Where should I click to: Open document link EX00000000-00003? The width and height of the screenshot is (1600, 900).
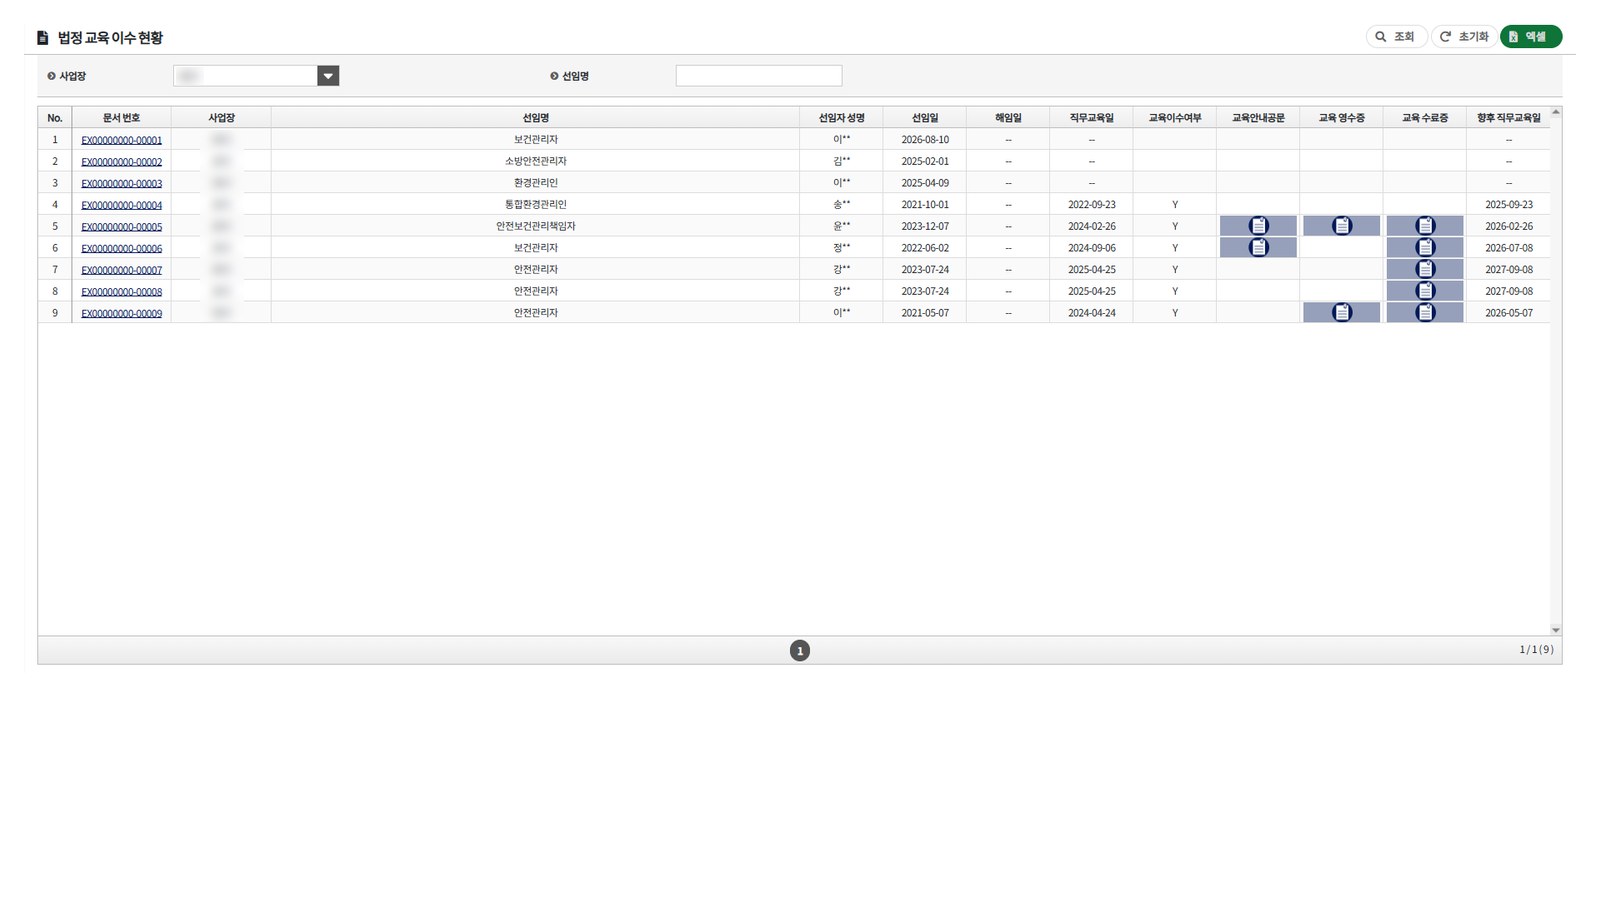pos(121,183)
